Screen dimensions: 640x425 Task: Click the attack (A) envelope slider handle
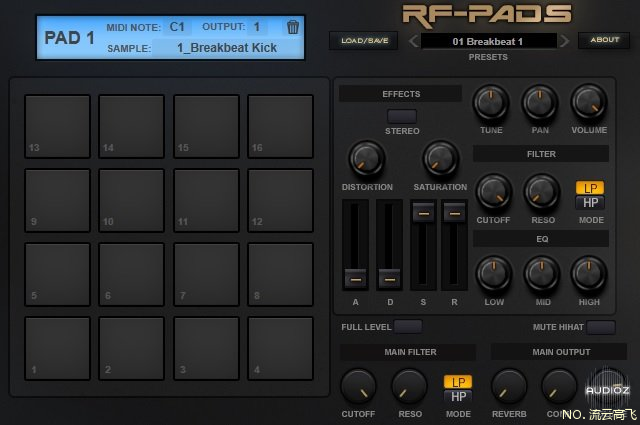[356, 279]
